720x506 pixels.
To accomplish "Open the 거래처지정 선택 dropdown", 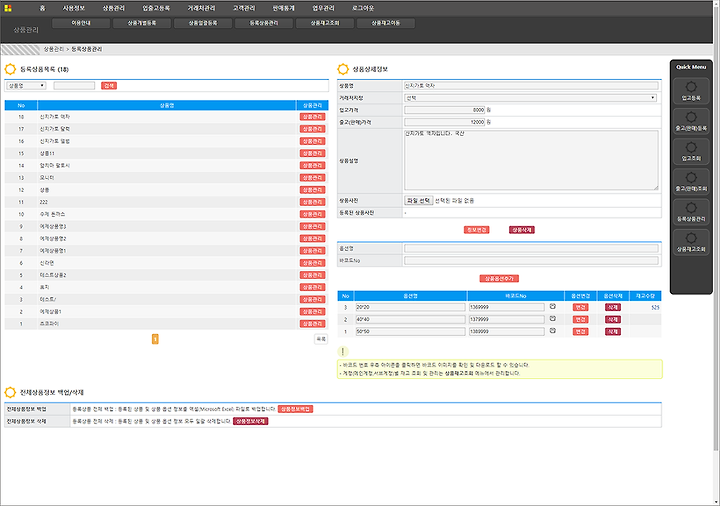I will (530, 98).
